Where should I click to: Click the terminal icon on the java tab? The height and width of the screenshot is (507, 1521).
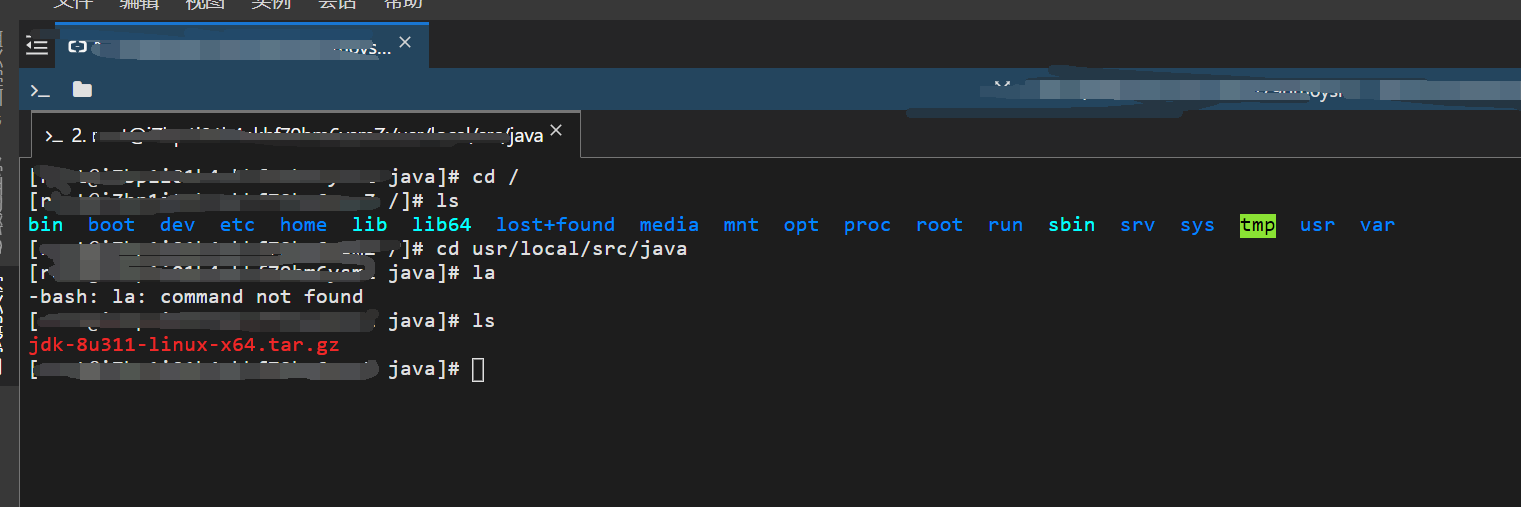(54, 135)
